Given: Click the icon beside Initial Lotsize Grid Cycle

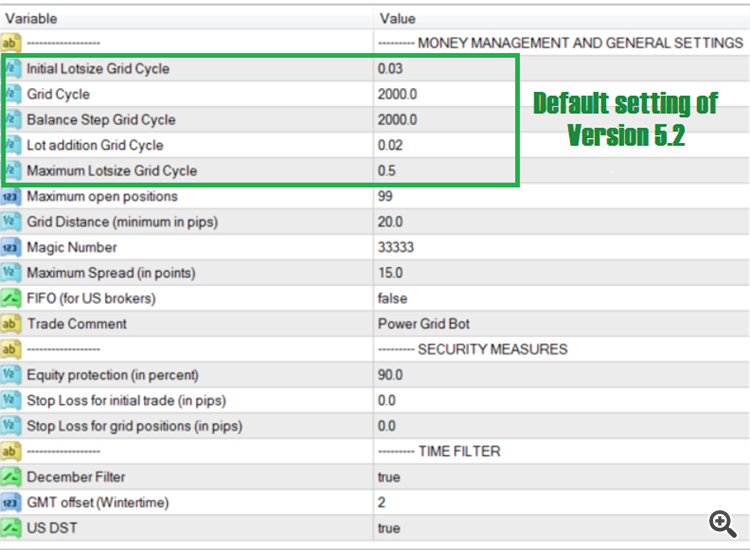Looking at the screenshot, I should (x=11, y=68).
